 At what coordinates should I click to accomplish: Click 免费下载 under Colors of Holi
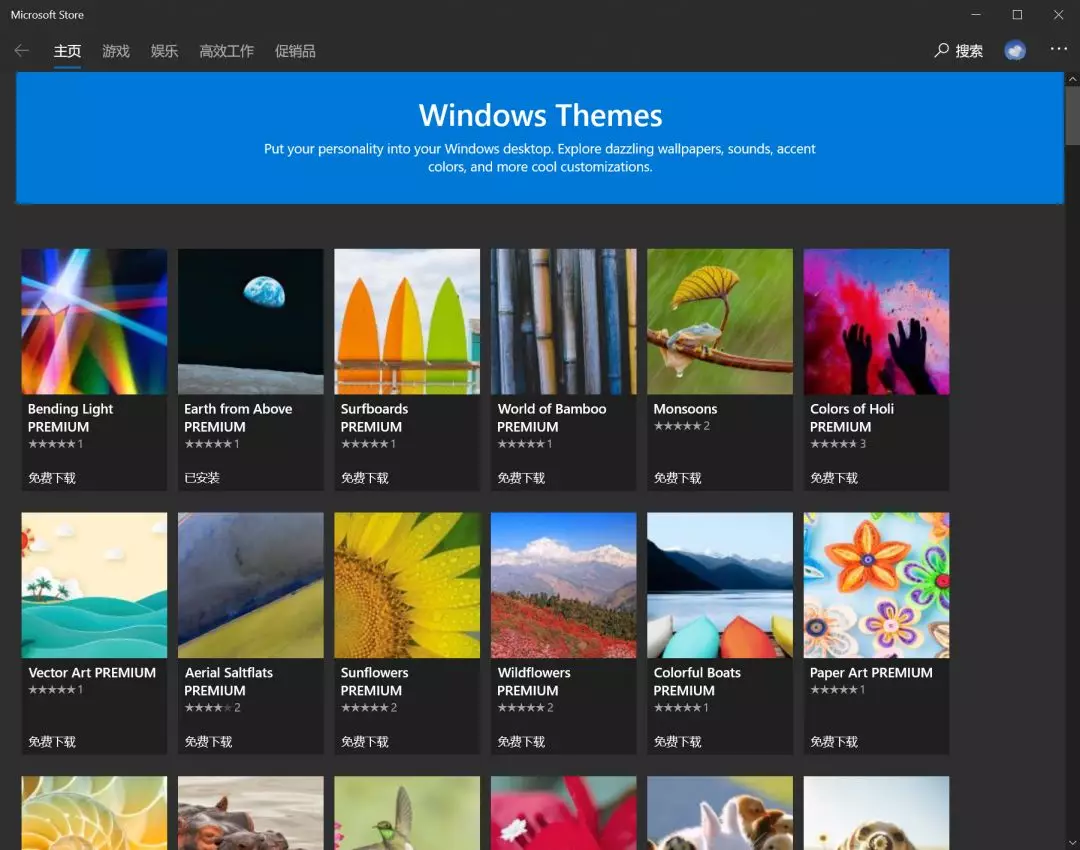click(833, 478)
